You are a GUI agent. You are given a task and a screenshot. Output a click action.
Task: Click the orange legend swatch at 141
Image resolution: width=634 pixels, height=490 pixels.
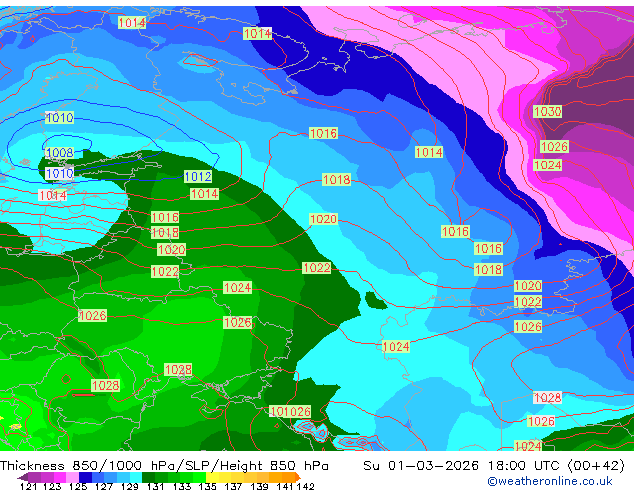pos(288,477)
